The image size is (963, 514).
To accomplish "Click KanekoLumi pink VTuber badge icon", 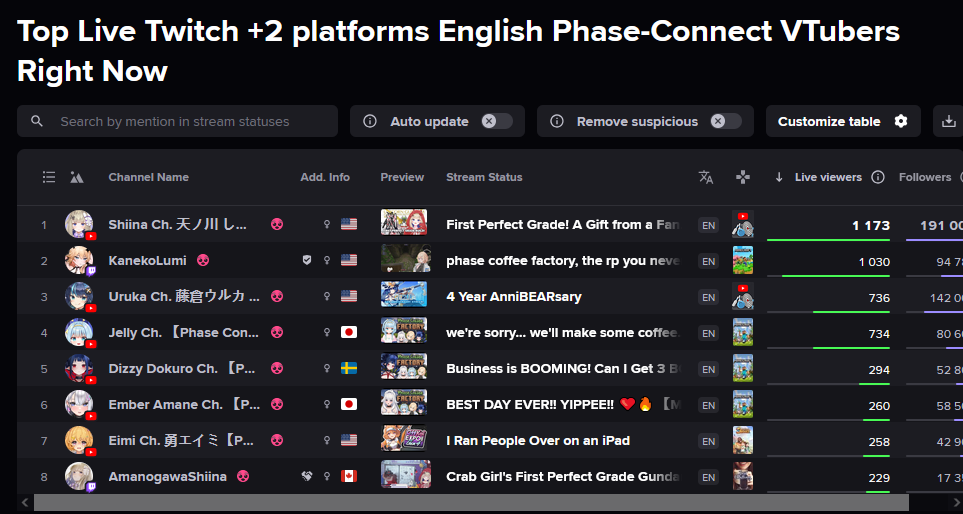I will [x=203, y=260].
